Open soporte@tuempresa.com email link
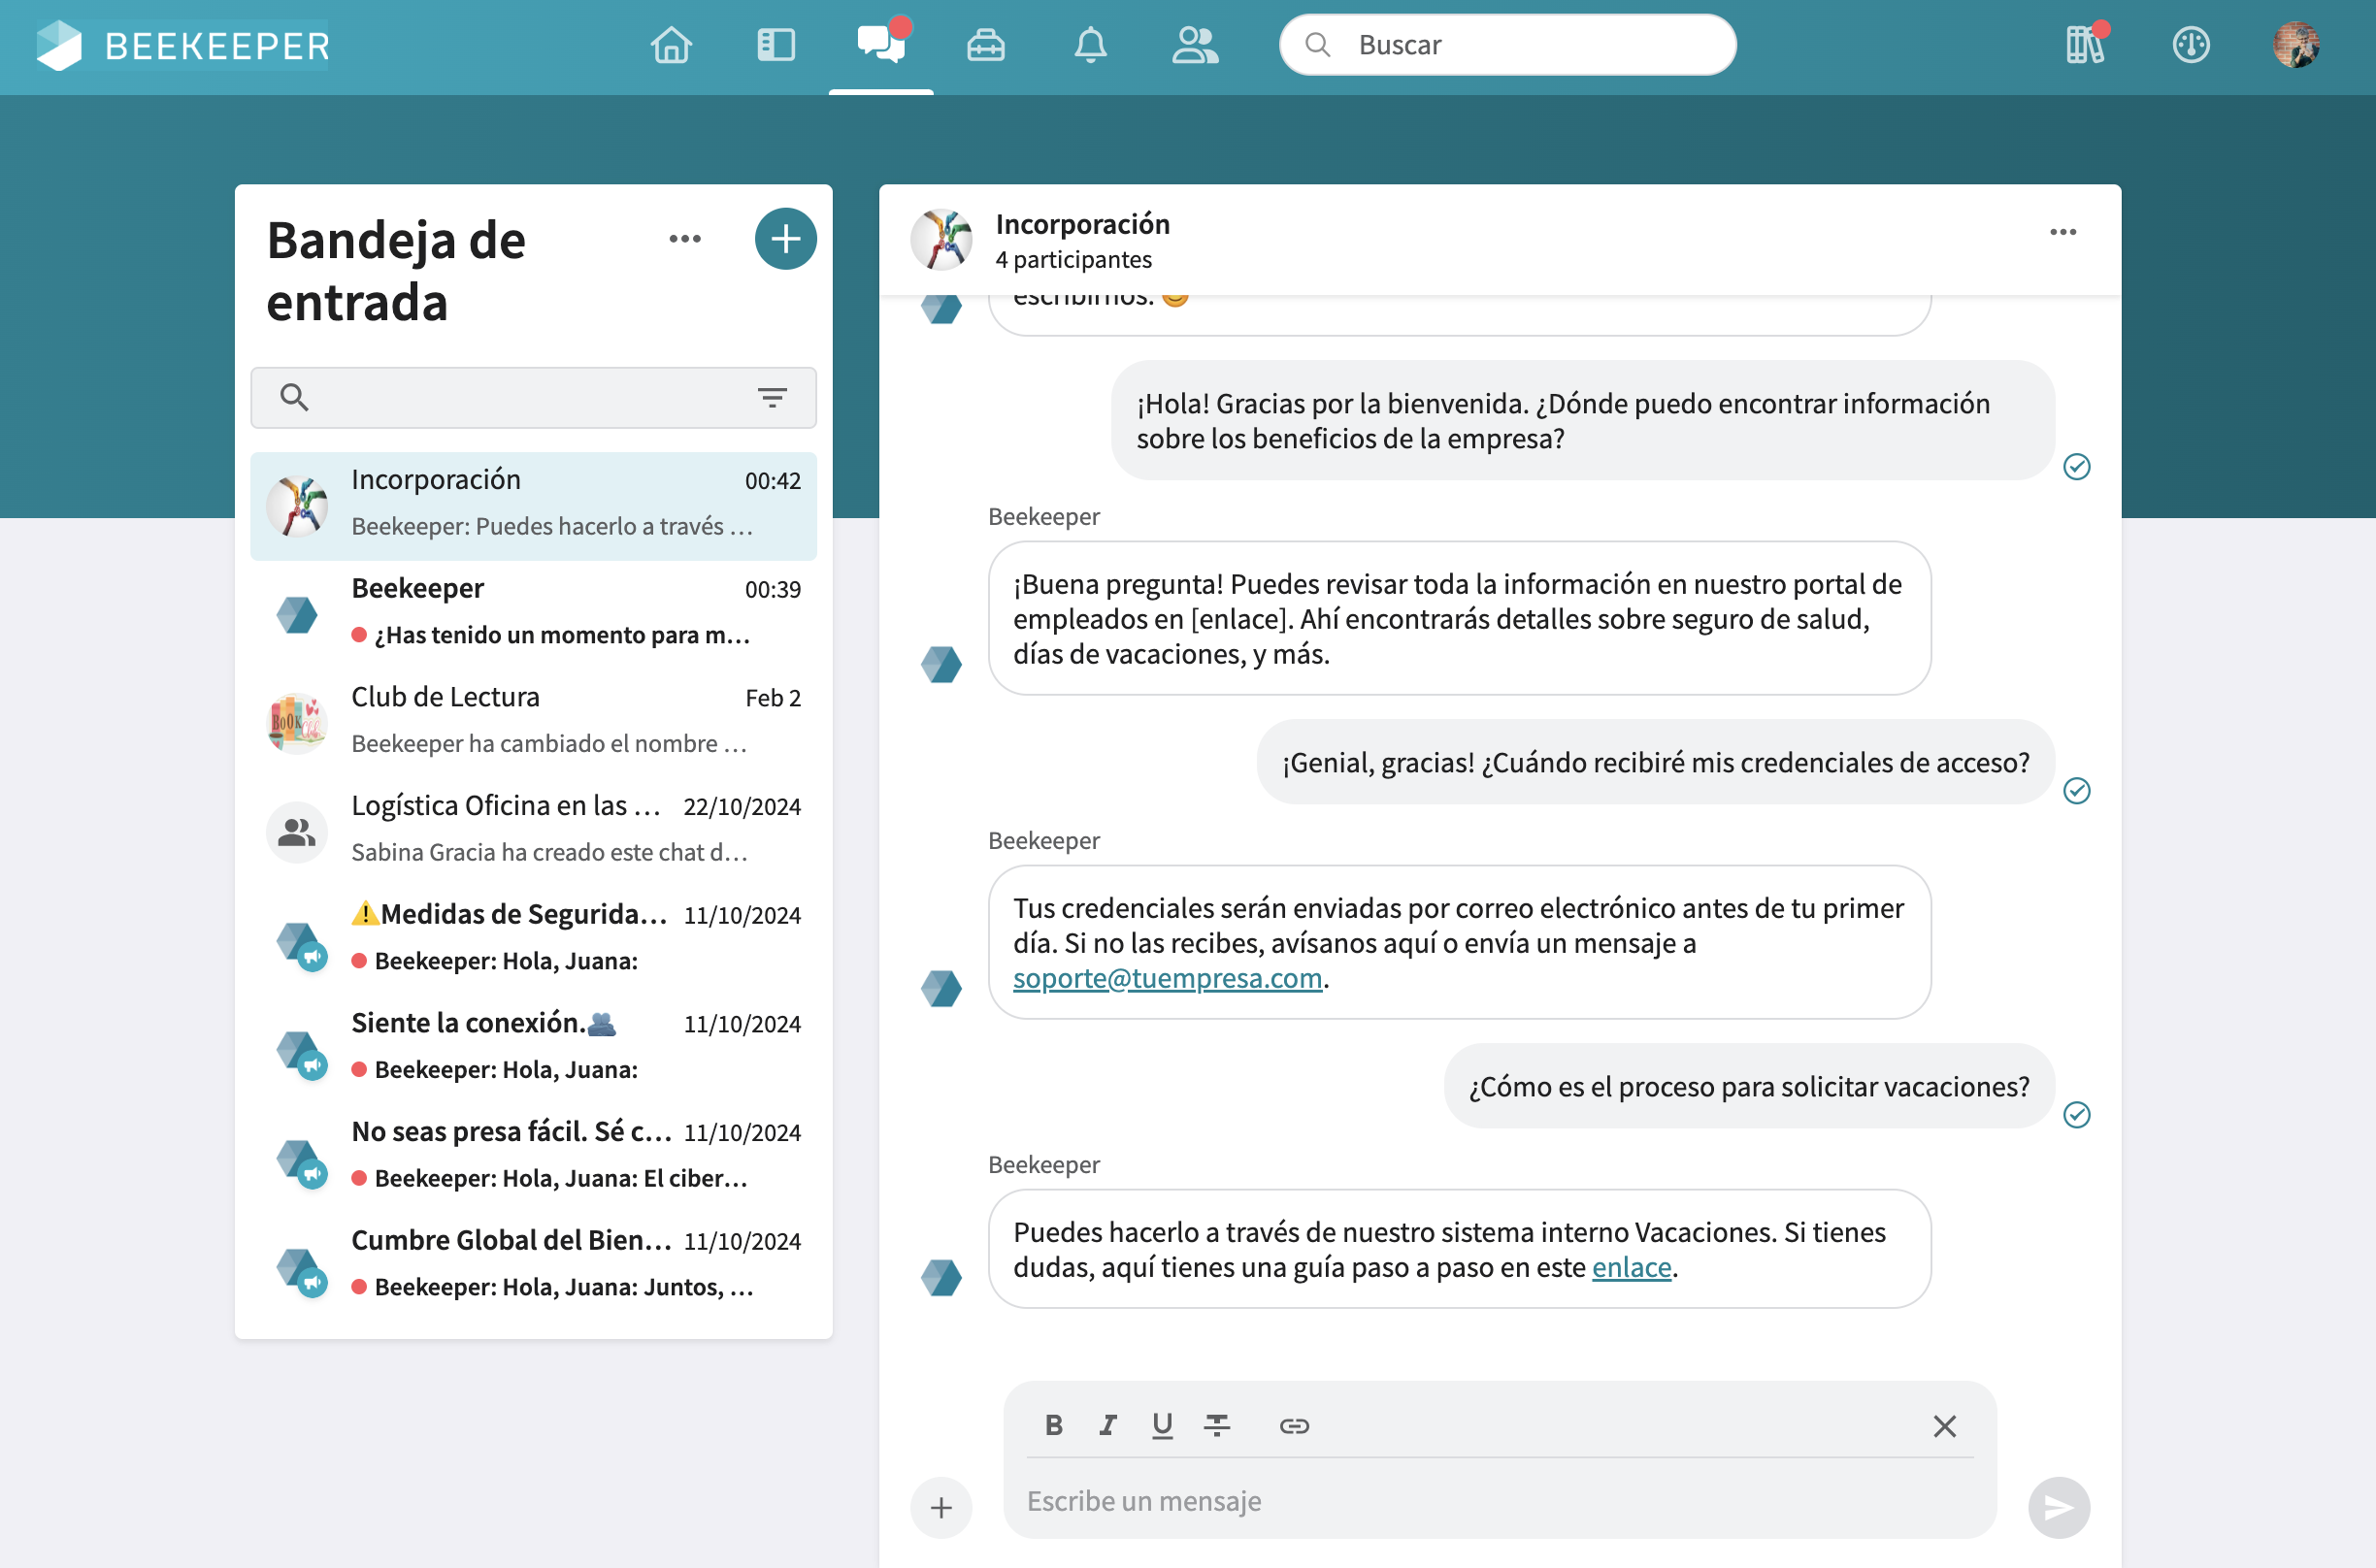Image resolution: width=2376 pixels, height=1568 pixels. [1167, 978]
